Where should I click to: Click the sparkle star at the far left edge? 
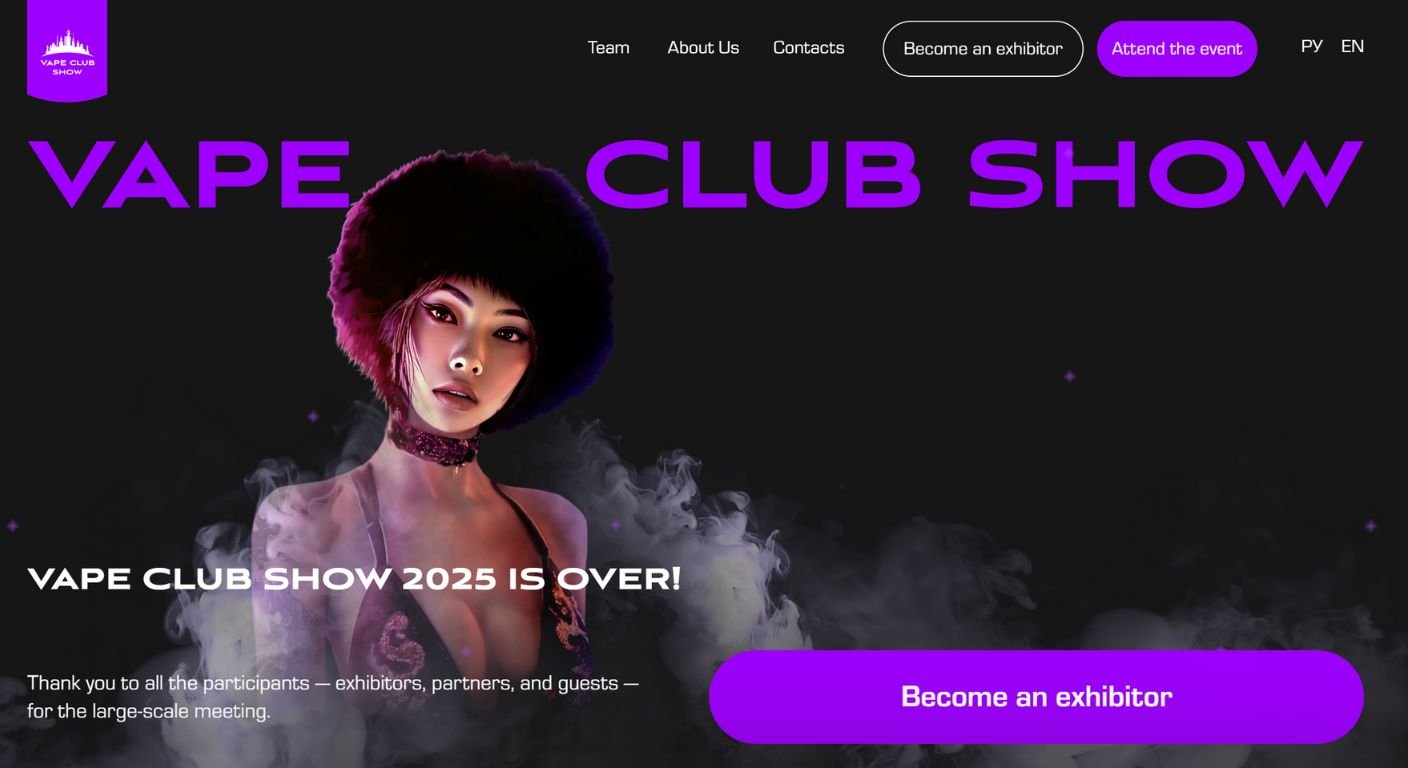click(x=13, y=526)
